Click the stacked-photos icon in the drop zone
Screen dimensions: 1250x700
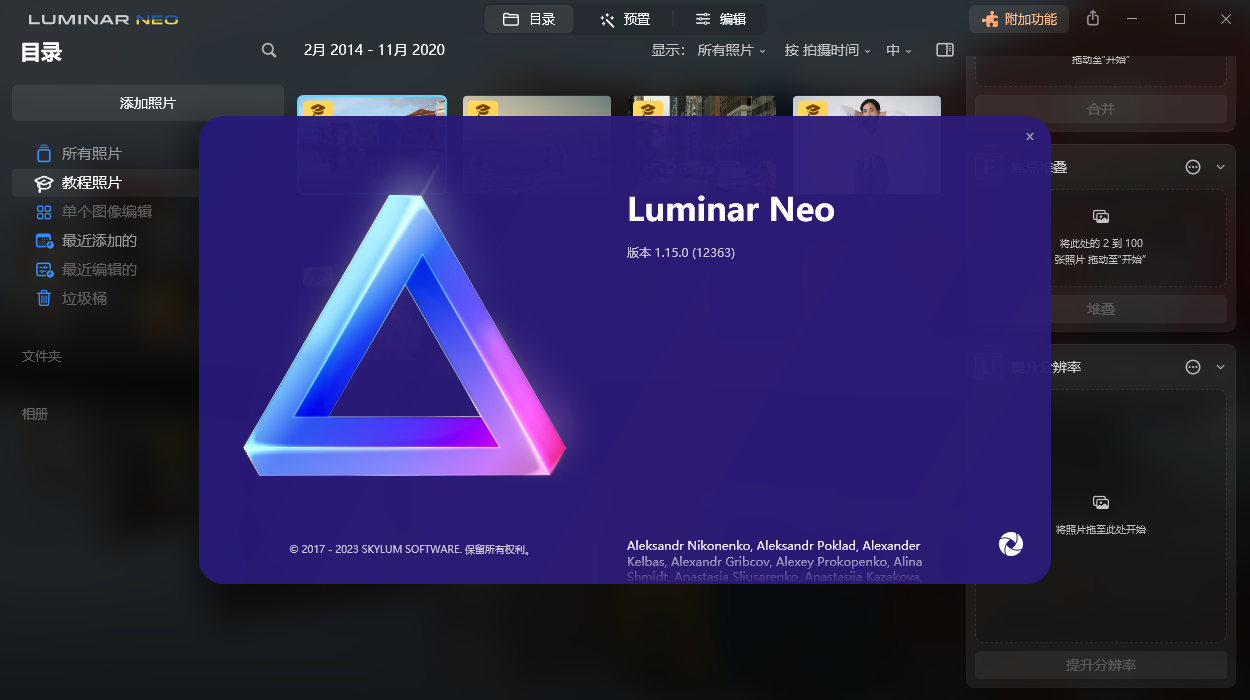tap(1101, 216)
